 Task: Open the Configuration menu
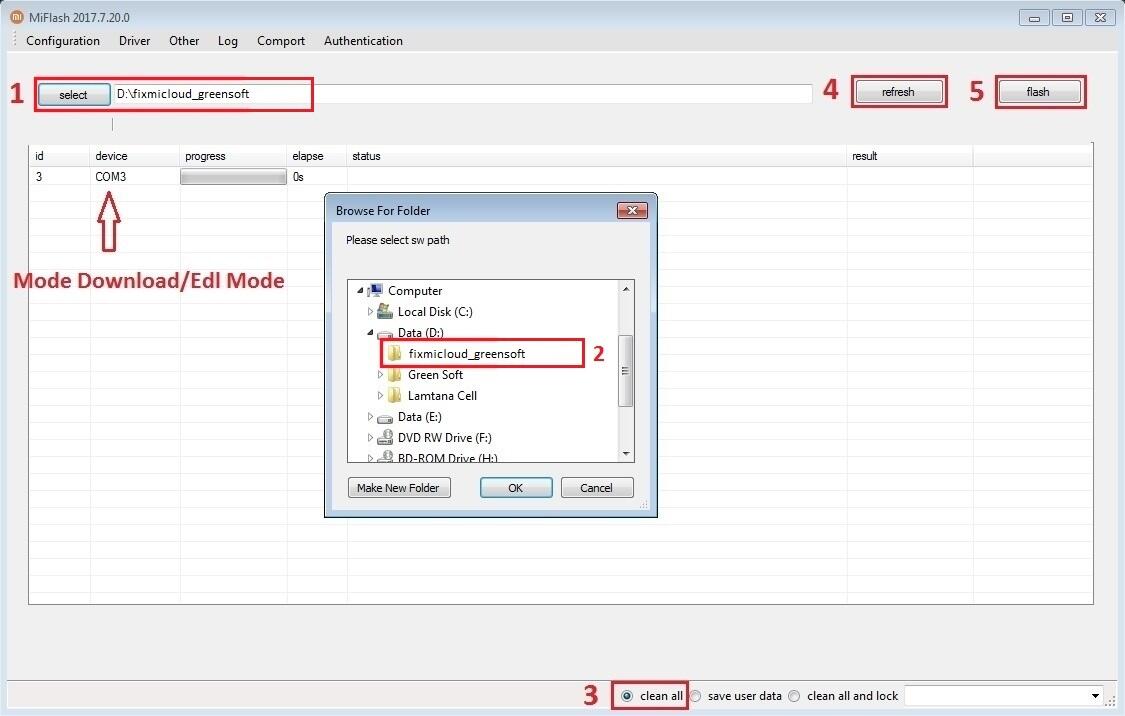63,41
